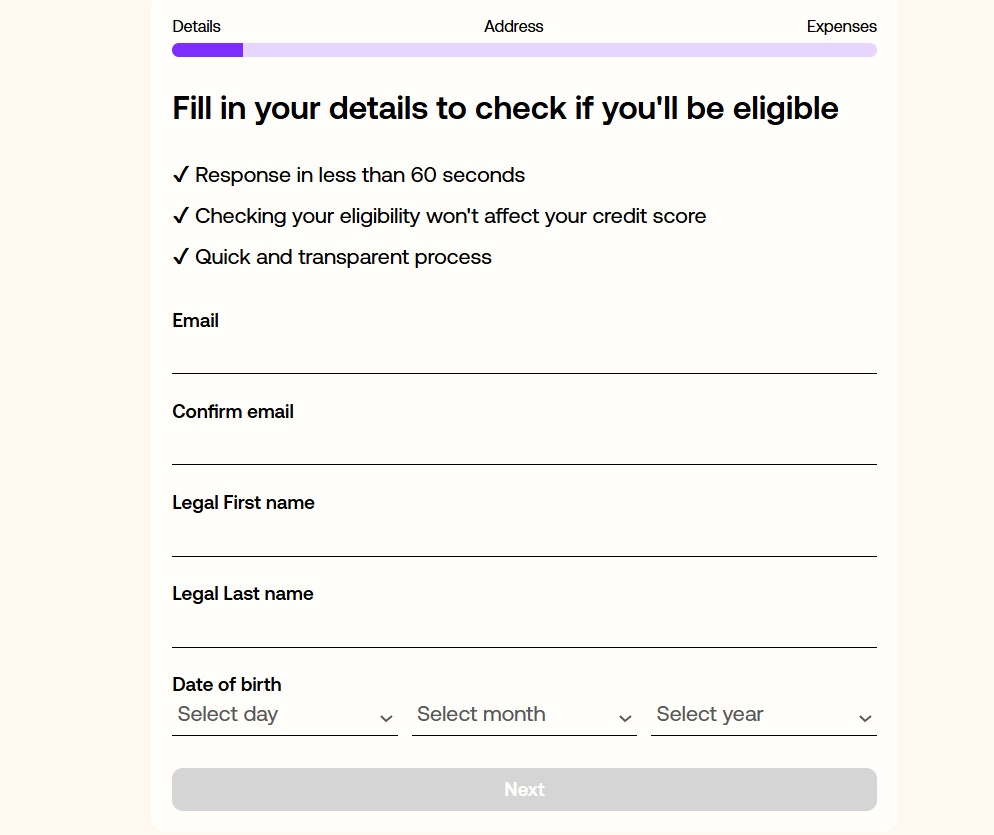
Task: Select the Details step label
Action: tap(197, 27)
